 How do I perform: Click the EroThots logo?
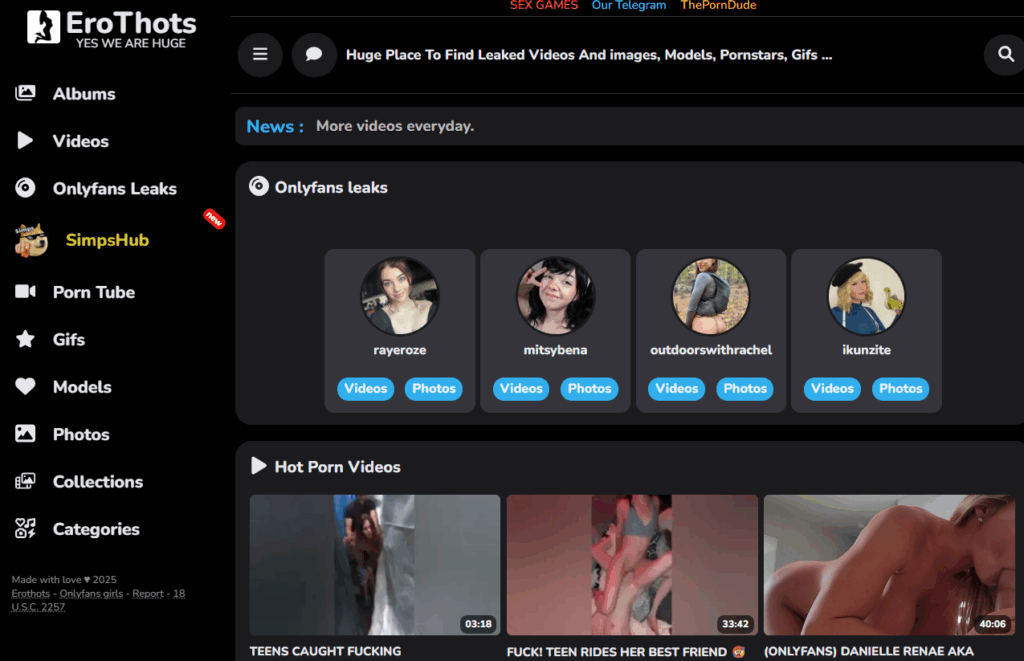(x=111, y=29)
